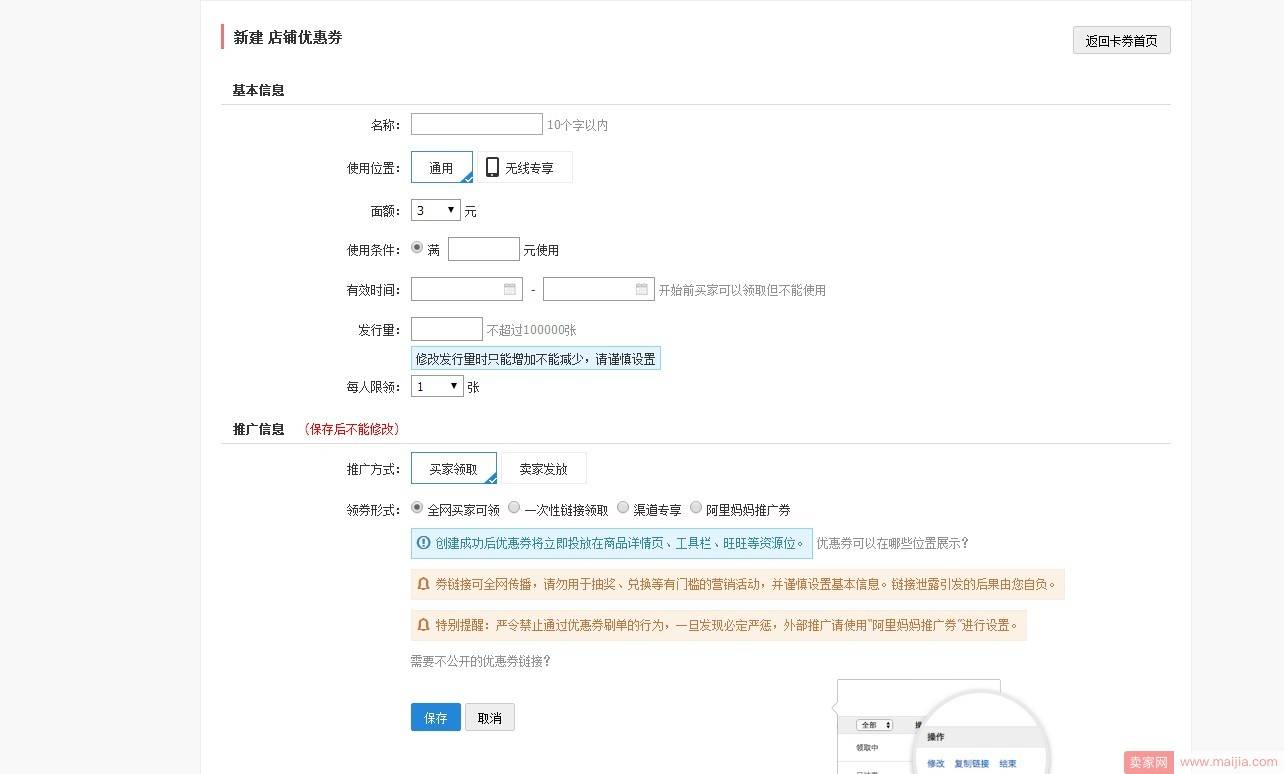The image size is (1284, 774).
Task: Select the 一次性链接领取 radio button
Action: (x=514, y=508)
